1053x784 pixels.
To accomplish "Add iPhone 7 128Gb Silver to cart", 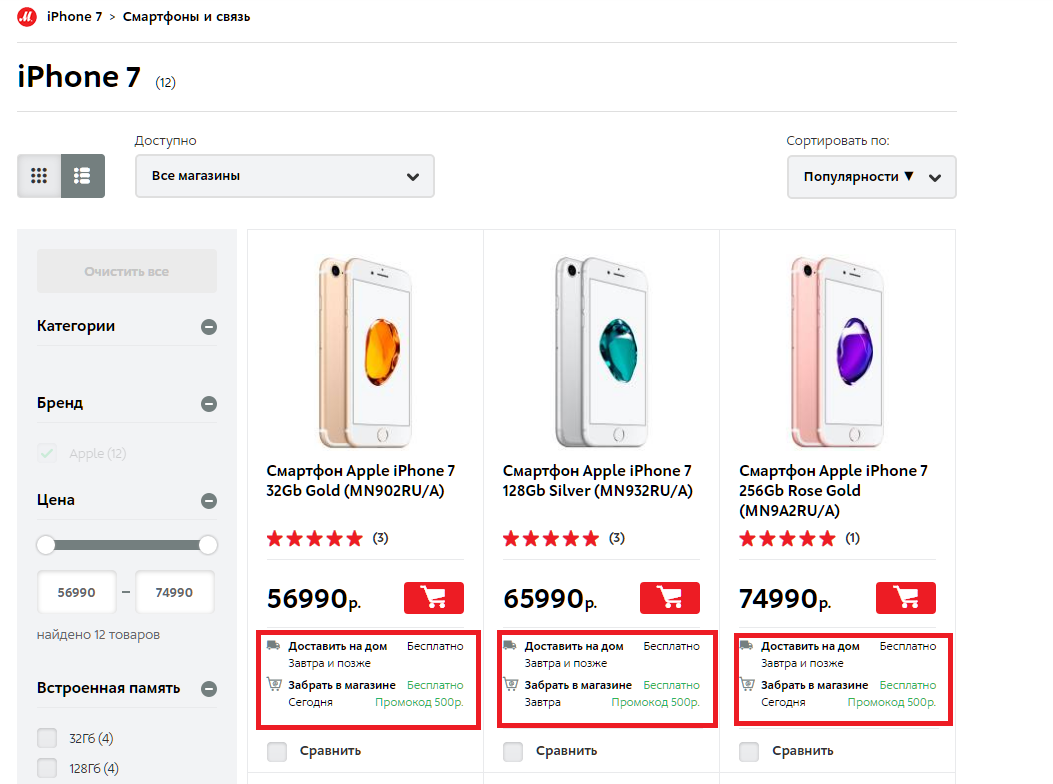I will pos(670,597).
